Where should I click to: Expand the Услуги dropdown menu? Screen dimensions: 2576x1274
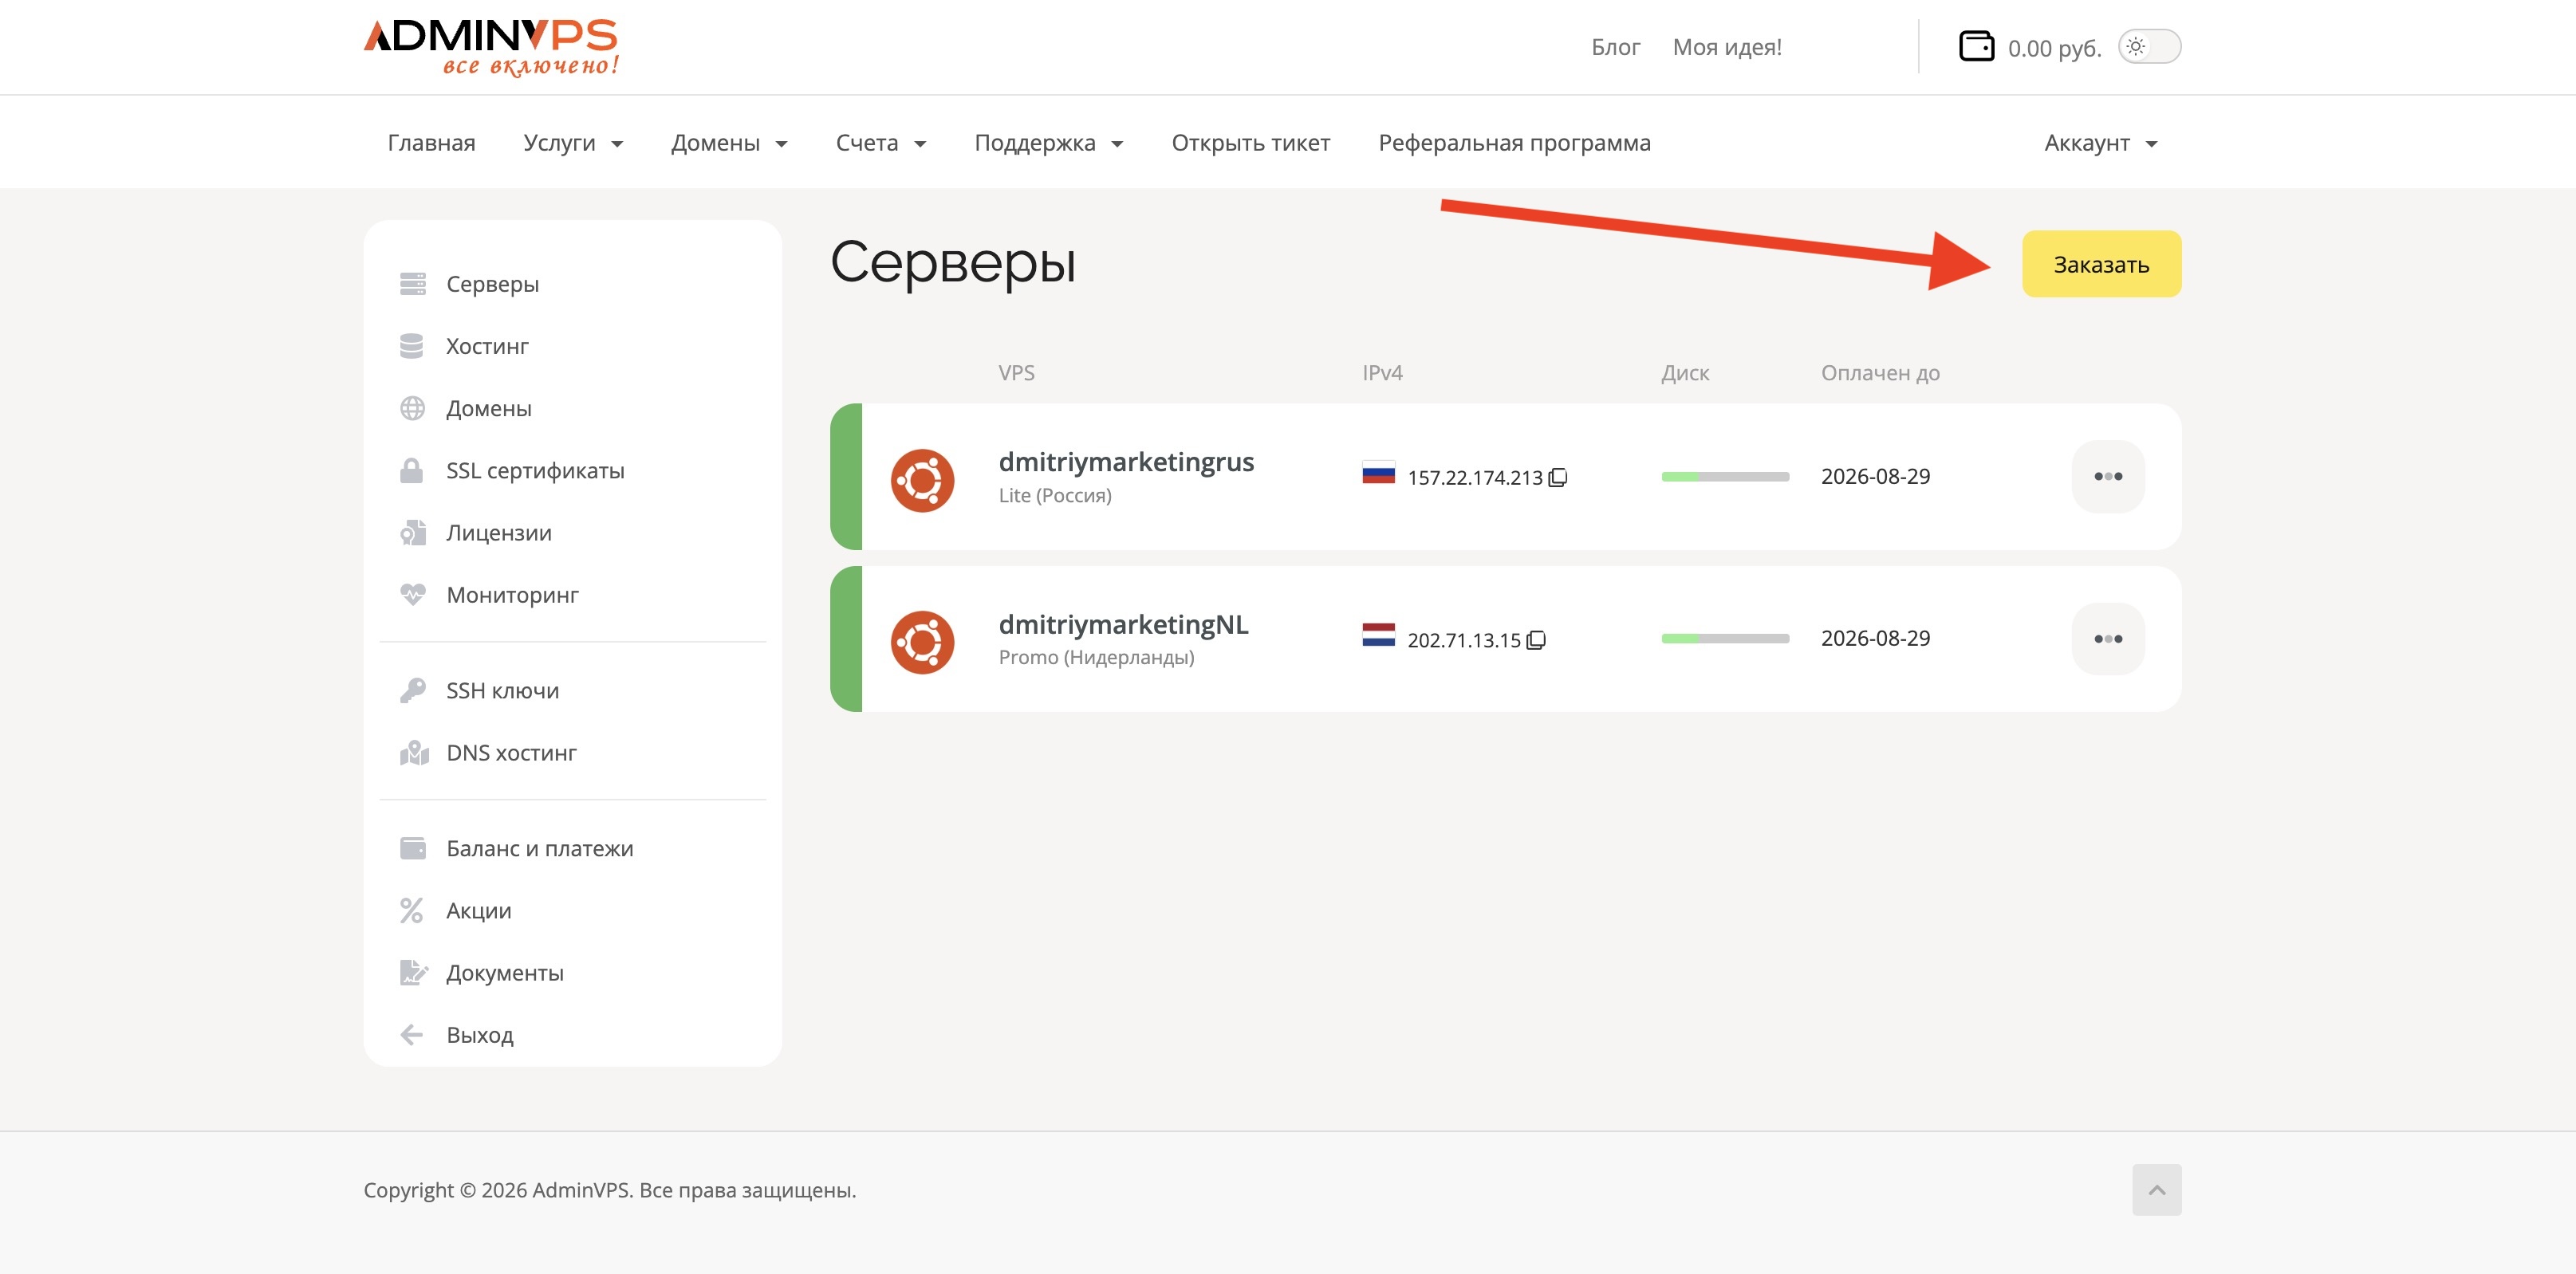coord(573,143)
